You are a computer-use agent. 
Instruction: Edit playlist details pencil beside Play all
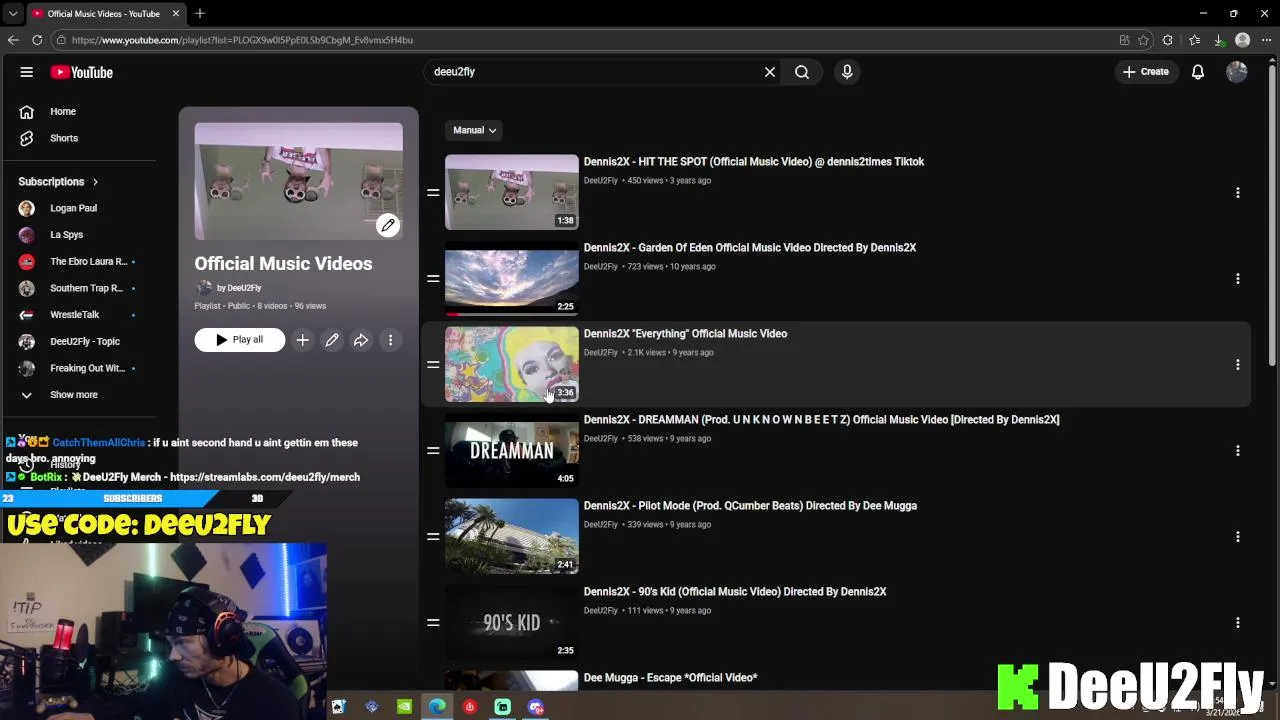pyautogui.click(x=332, y=340)
